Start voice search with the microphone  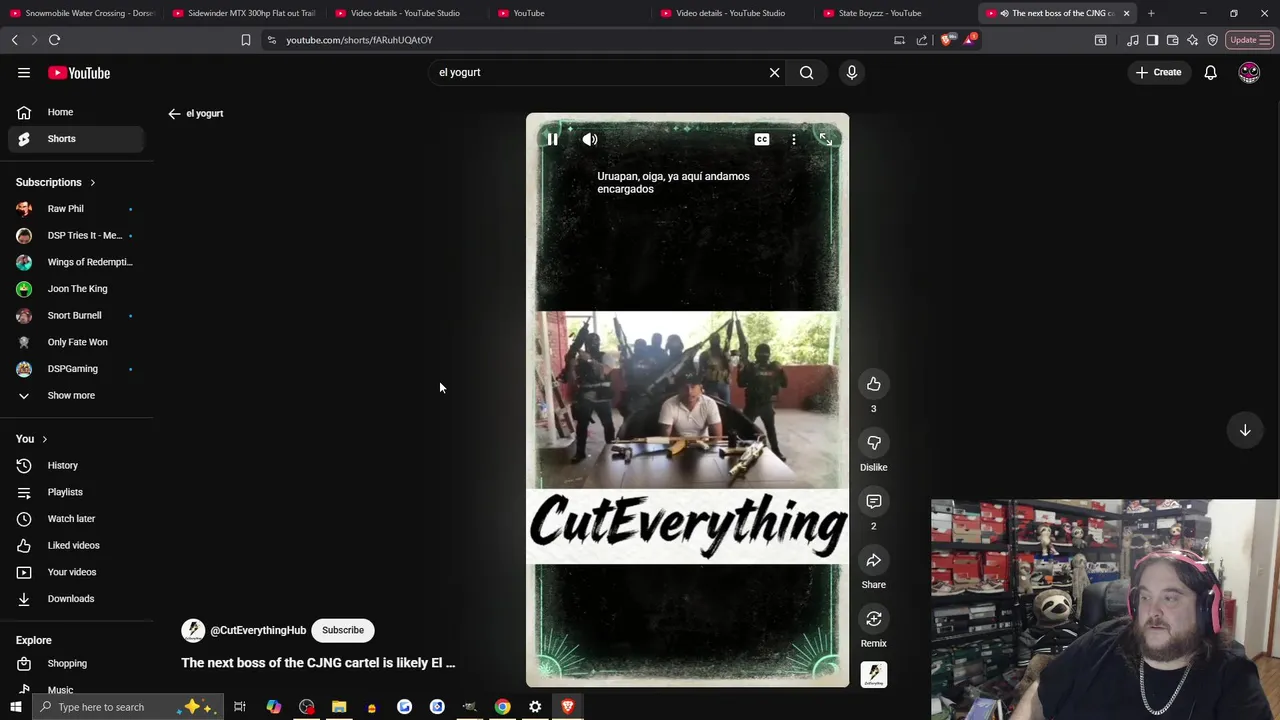[x=852, y=72]
